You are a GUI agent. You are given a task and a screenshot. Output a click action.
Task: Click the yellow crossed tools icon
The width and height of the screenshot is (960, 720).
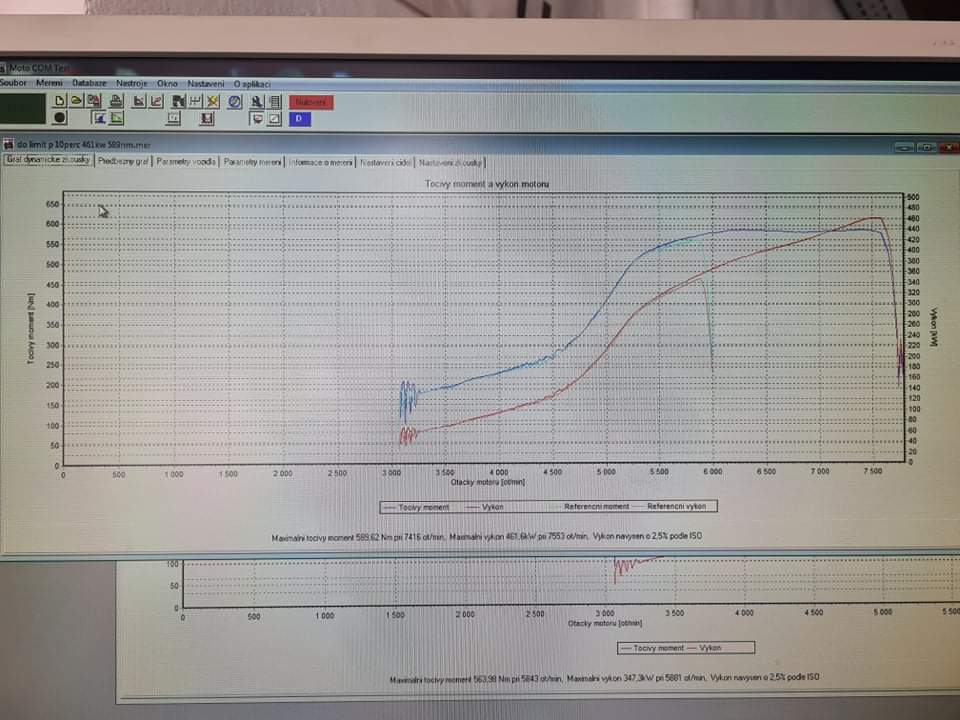(x=213, y=101)
